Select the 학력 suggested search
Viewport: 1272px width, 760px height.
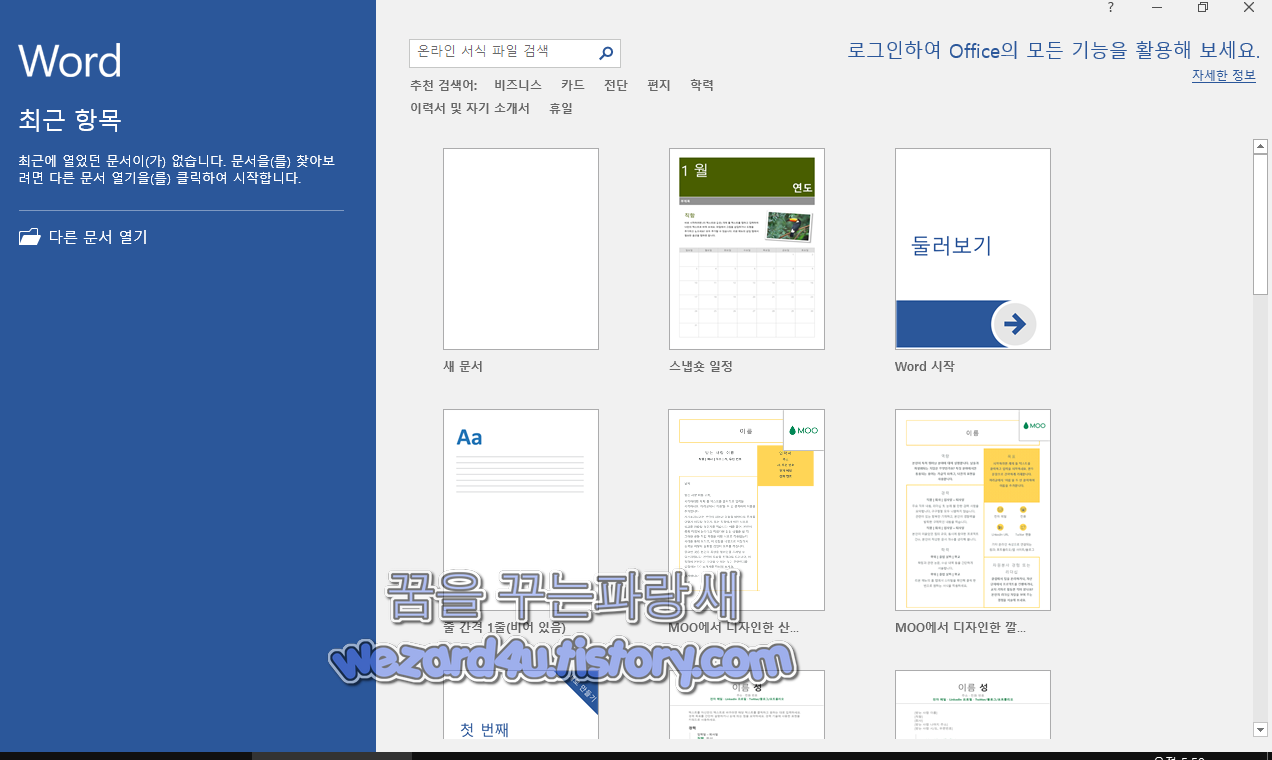(x=702, y=85)
